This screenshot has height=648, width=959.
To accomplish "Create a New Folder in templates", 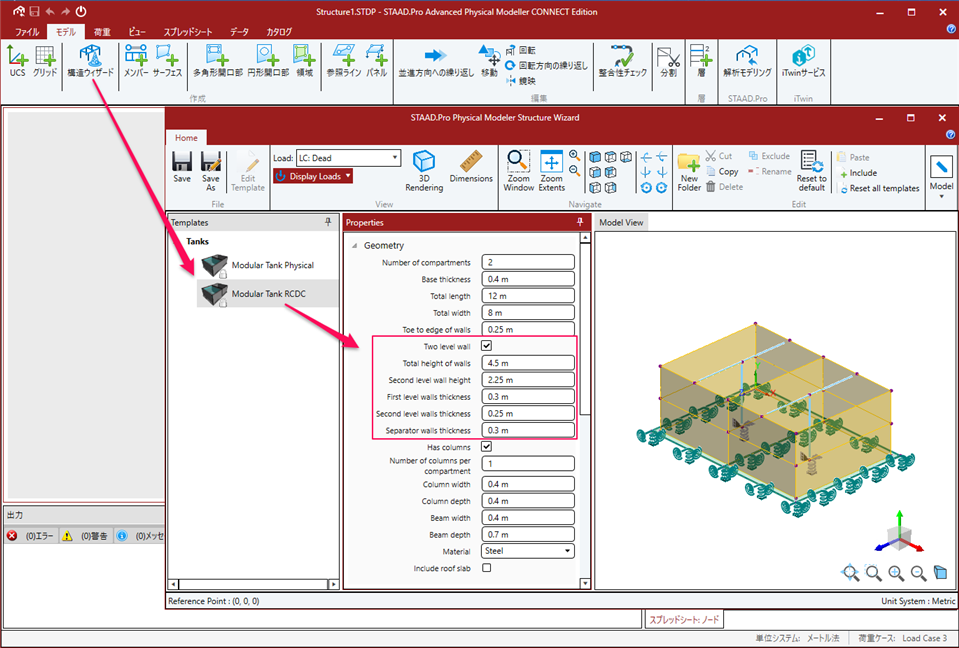I will [x=689, y=172].
